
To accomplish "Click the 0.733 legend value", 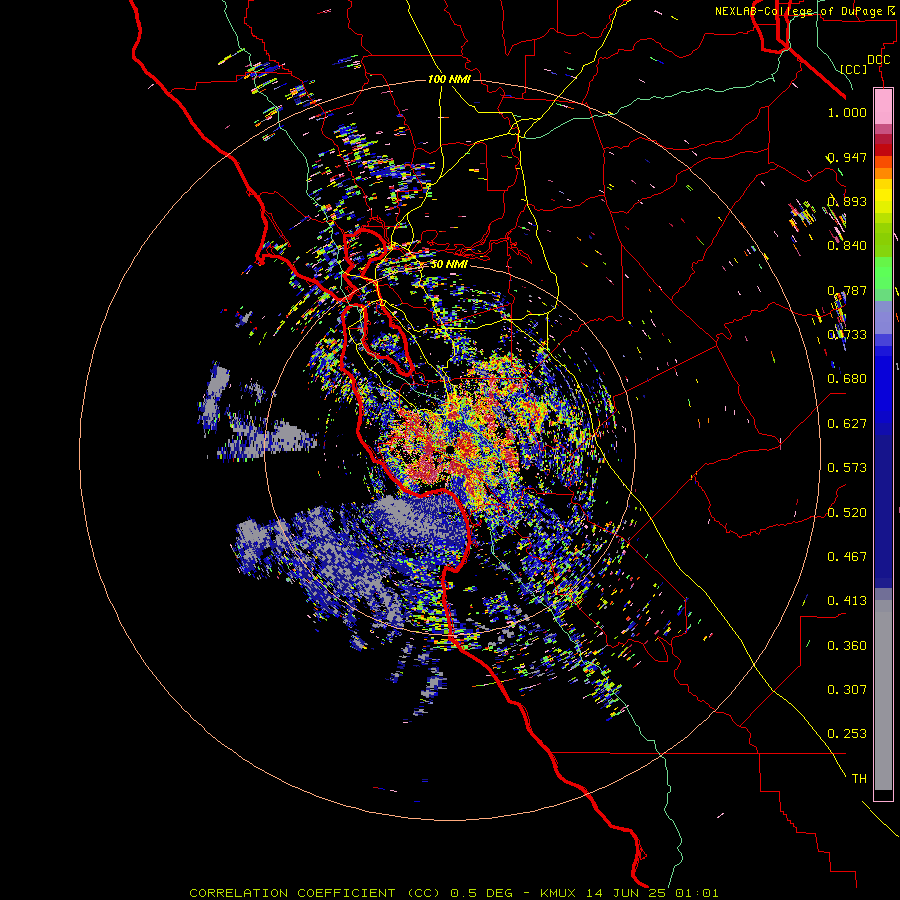I will (847, 335).
